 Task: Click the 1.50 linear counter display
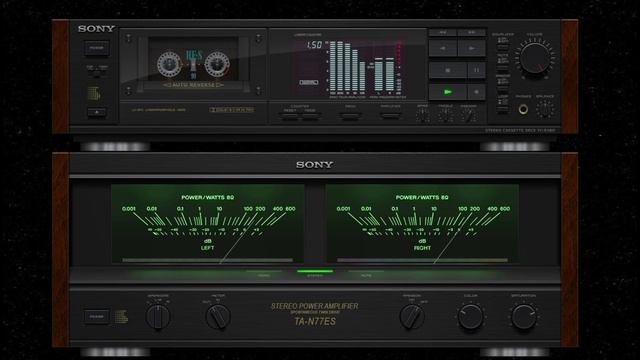click(x=314, y=45)
